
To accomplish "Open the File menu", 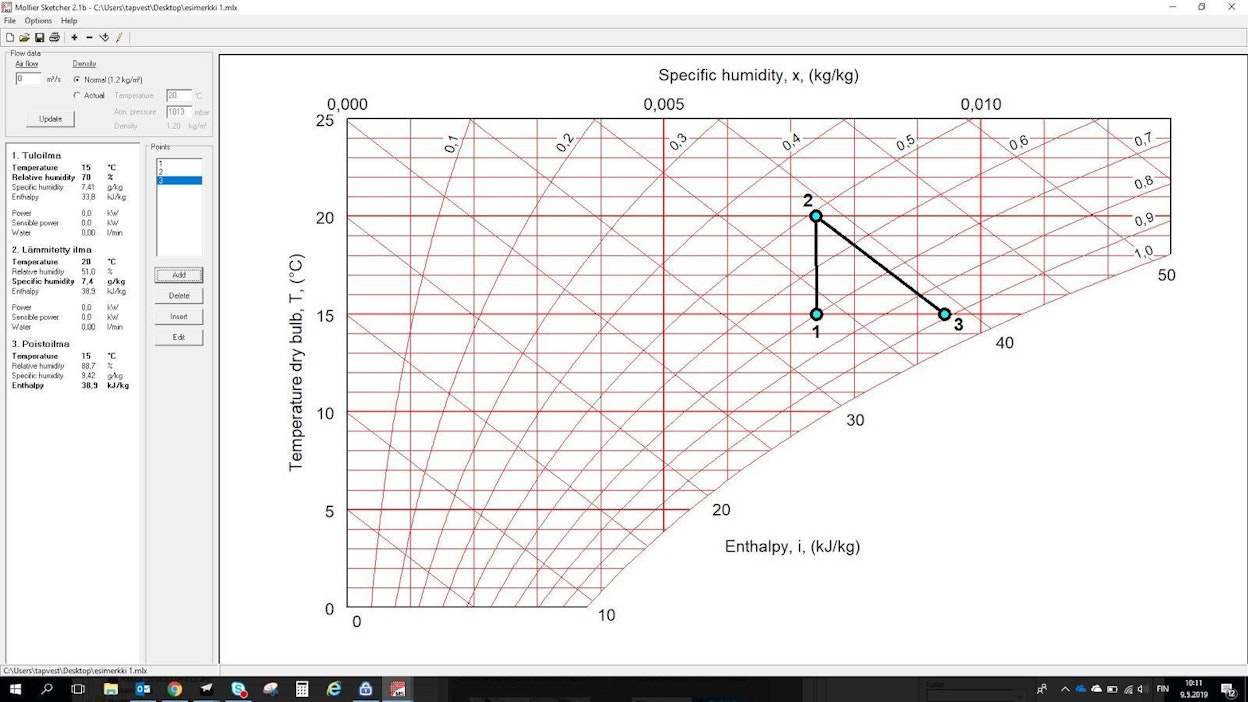I will pos(10,21).
